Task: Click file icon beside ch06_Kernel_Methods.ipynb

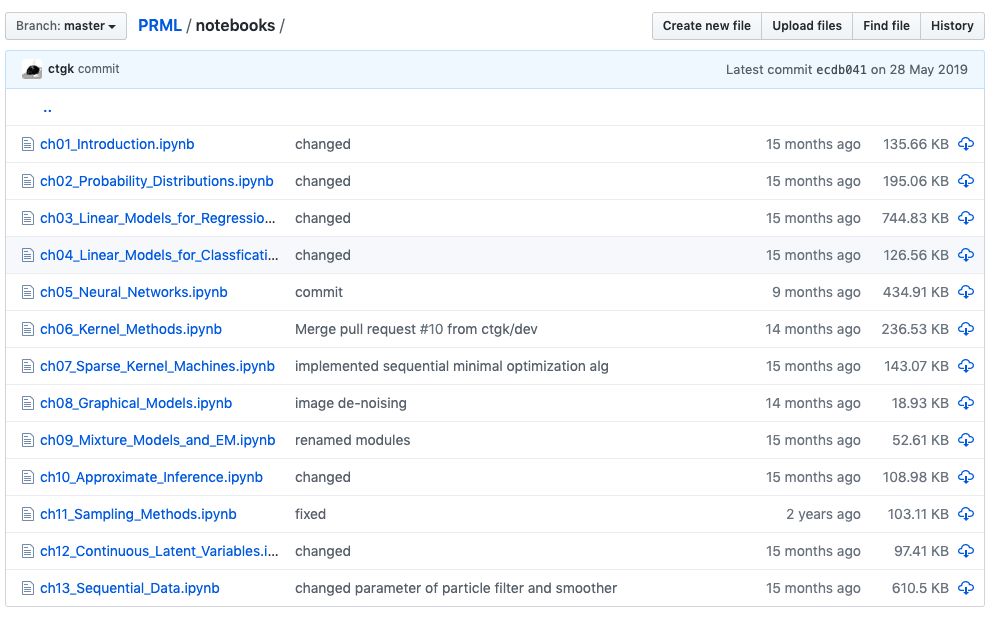Action: coord(28,329)
